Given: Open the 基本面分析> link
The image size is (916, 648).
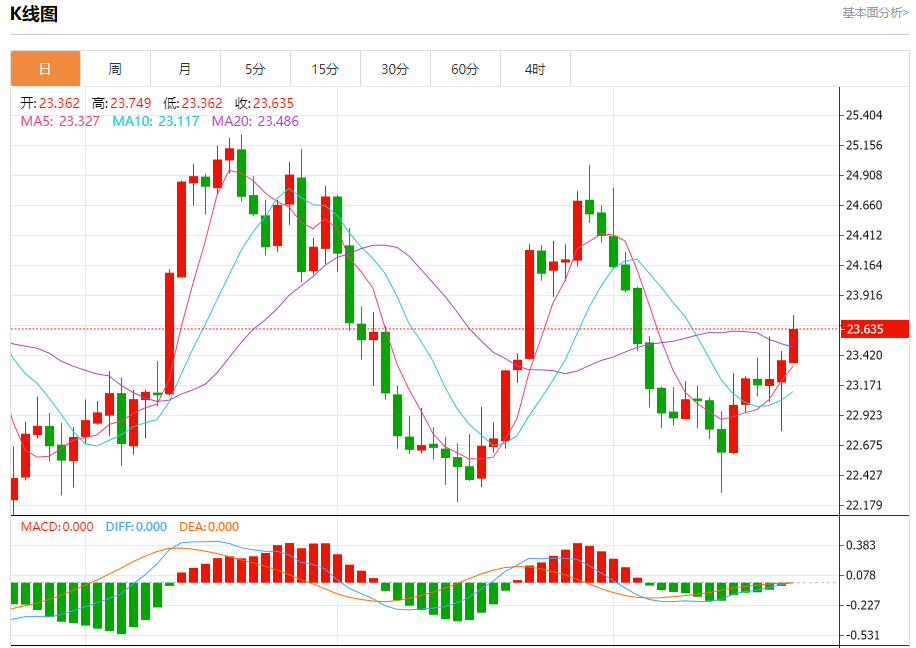Looking at the screenshot, I should click(x=875, y=13).
